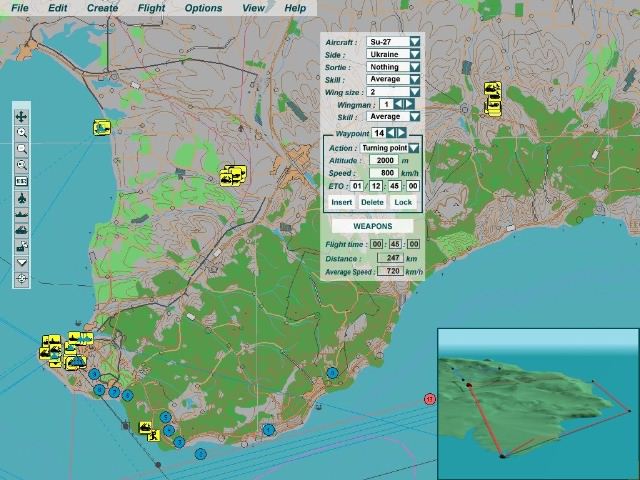Image resolution: width=640 pixels, height=480 pixels.
Task: Select the static object tool above the down arrow
Action: pos(22,245)
